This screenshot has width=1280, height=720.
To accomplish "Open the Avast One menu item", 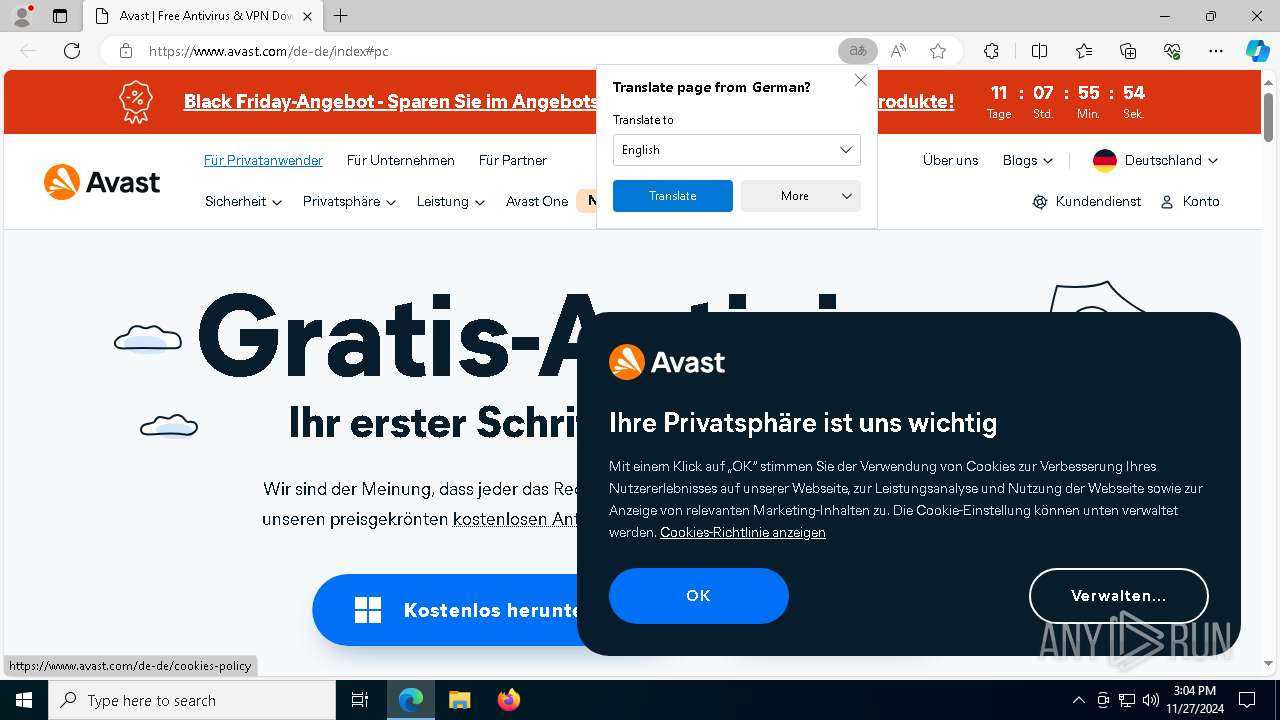I will tap(537, 201).
